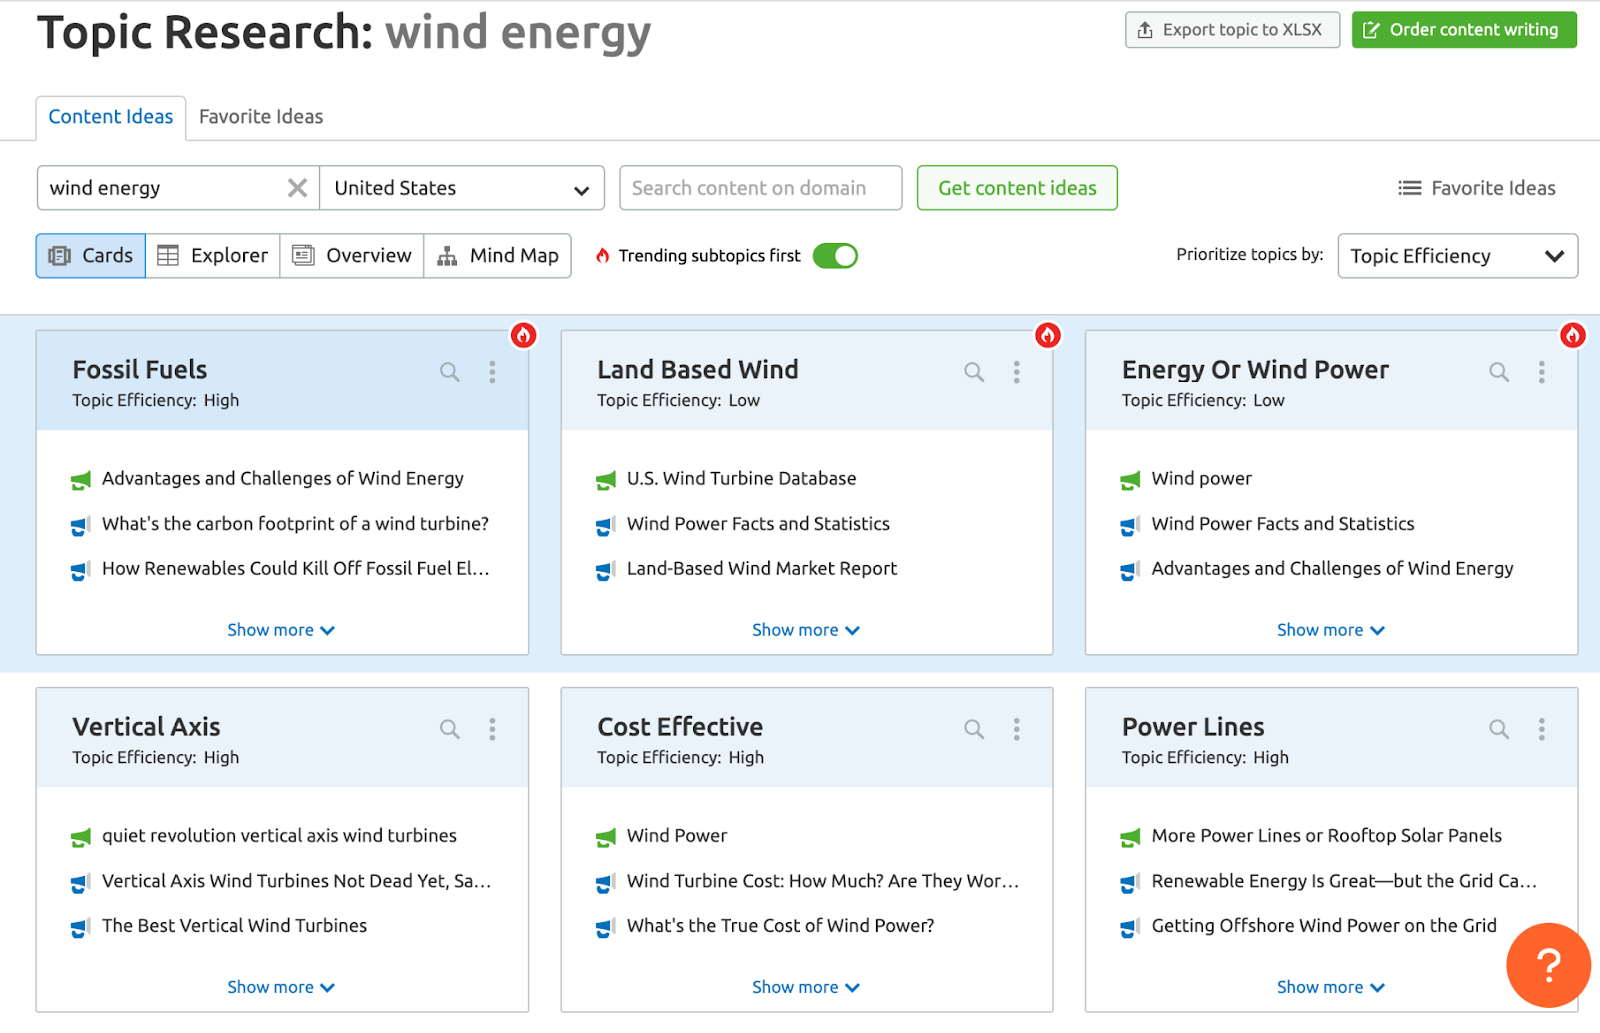Open the three-dot menu on Vertical Axis card
Screen dimensions: 1600x1033
(492, 729)
